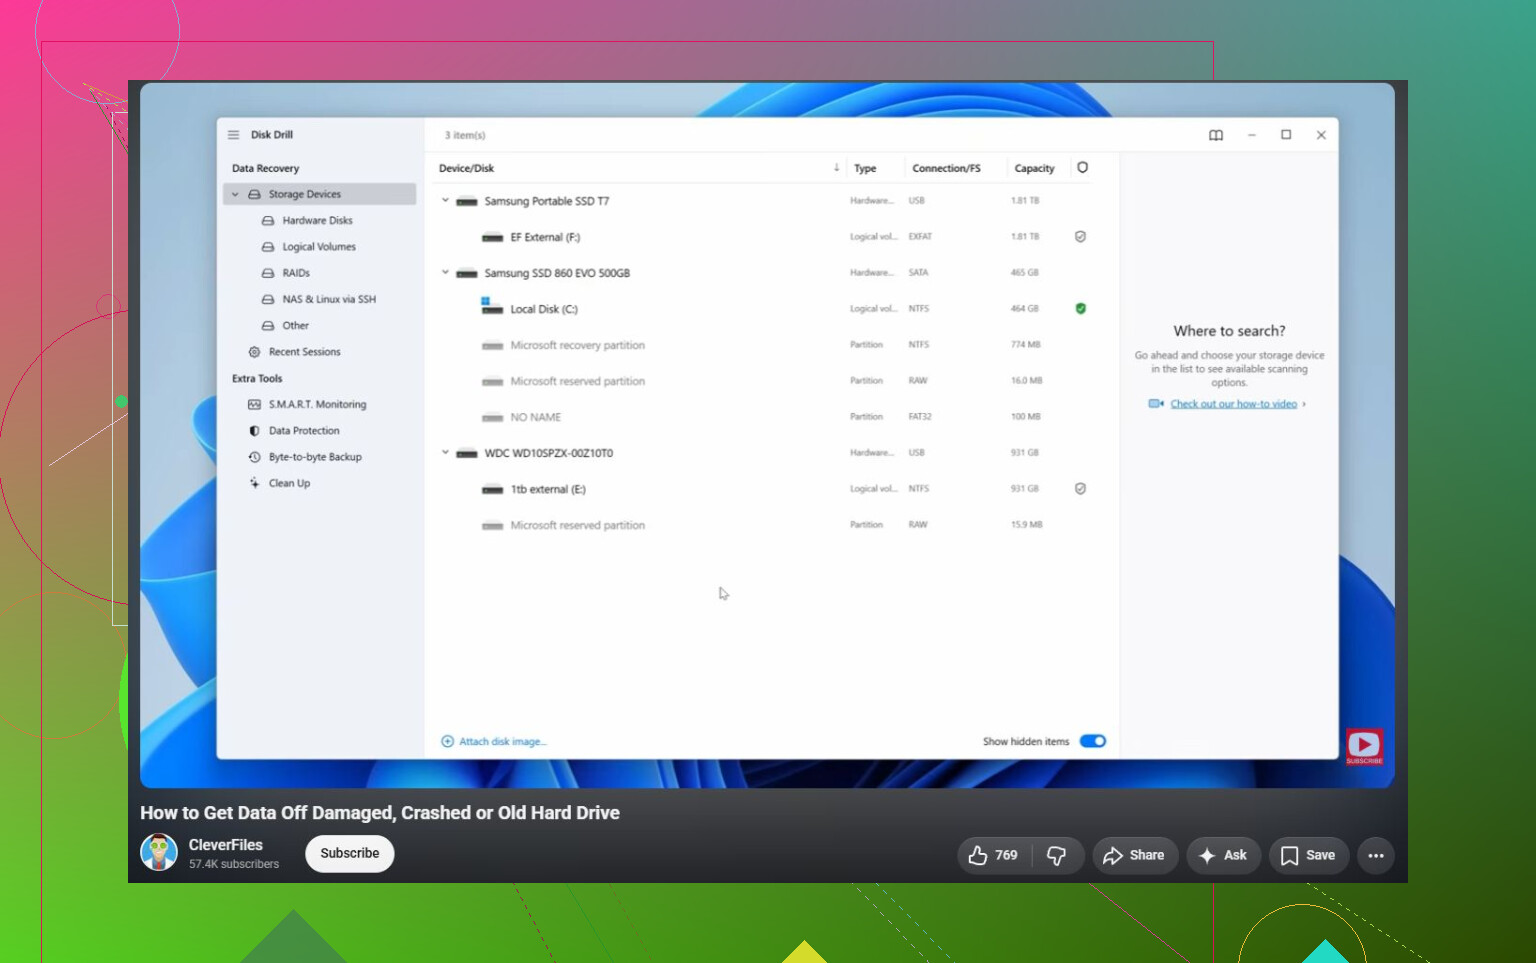Click the shield protection column header icon
The image size is (1536, 963).
1082,168
